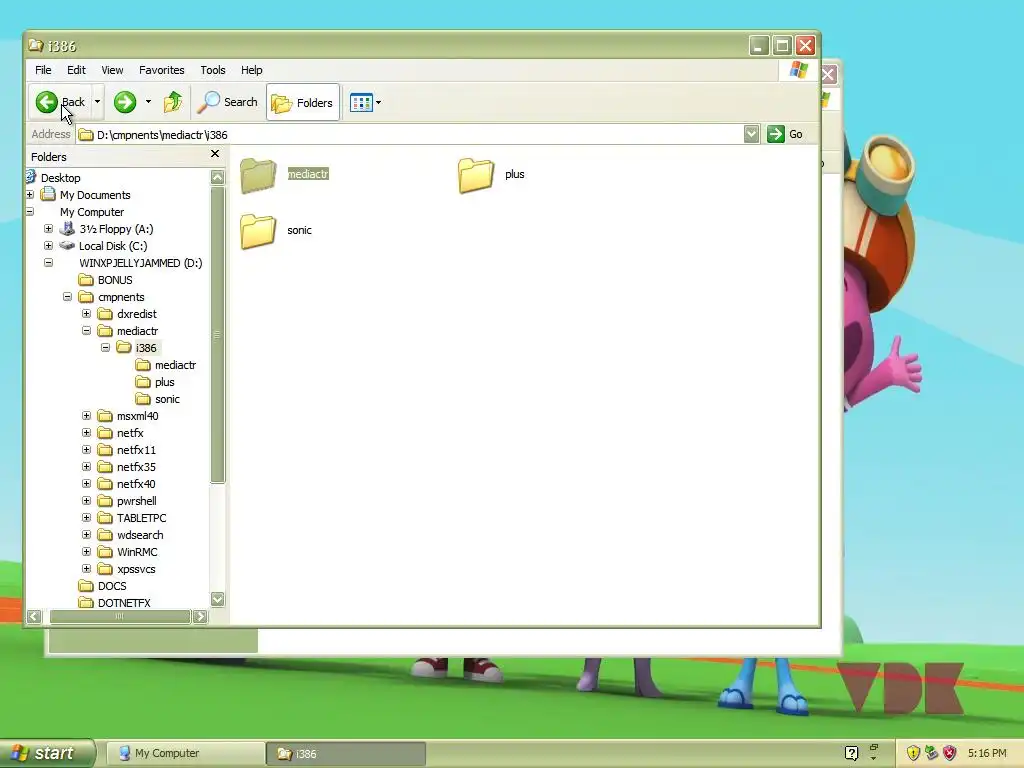Collapse the mediactr tree node

[86, 330]
